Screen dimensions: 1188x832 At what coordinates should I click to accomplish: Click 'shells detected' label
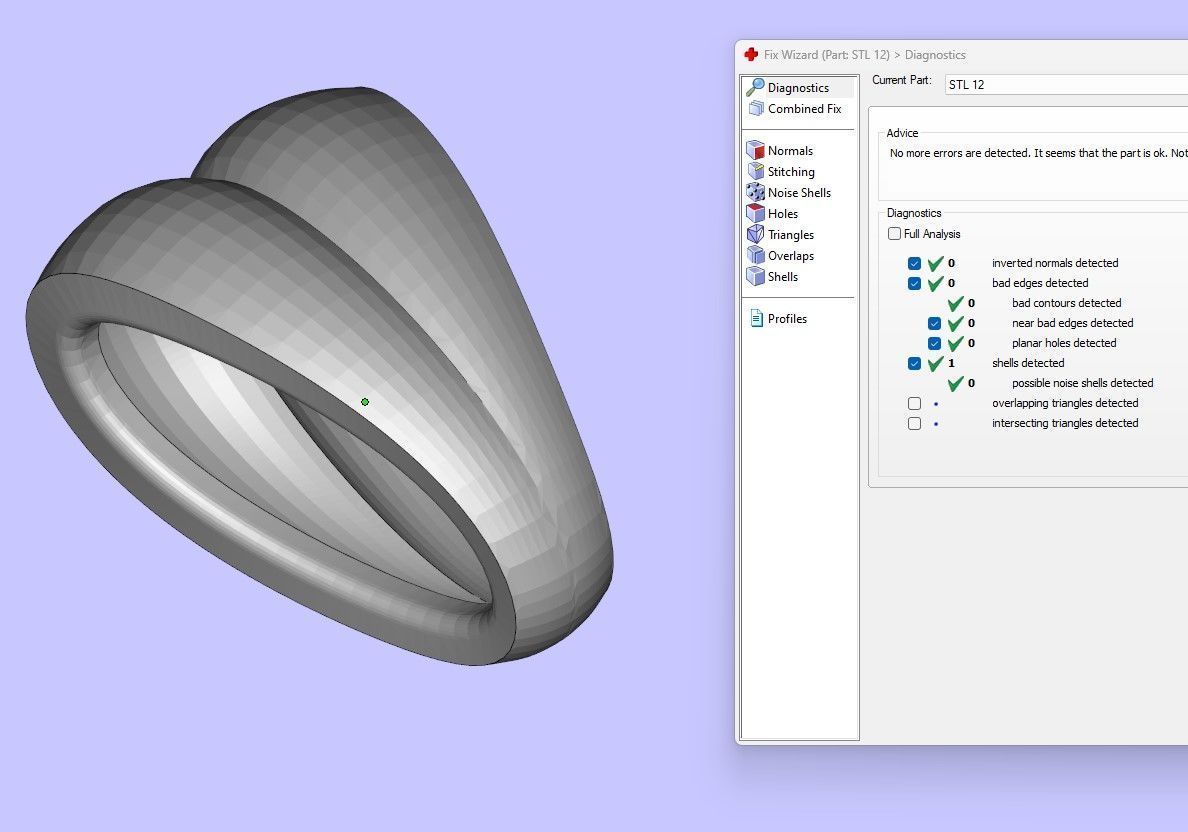[1028, 363]
